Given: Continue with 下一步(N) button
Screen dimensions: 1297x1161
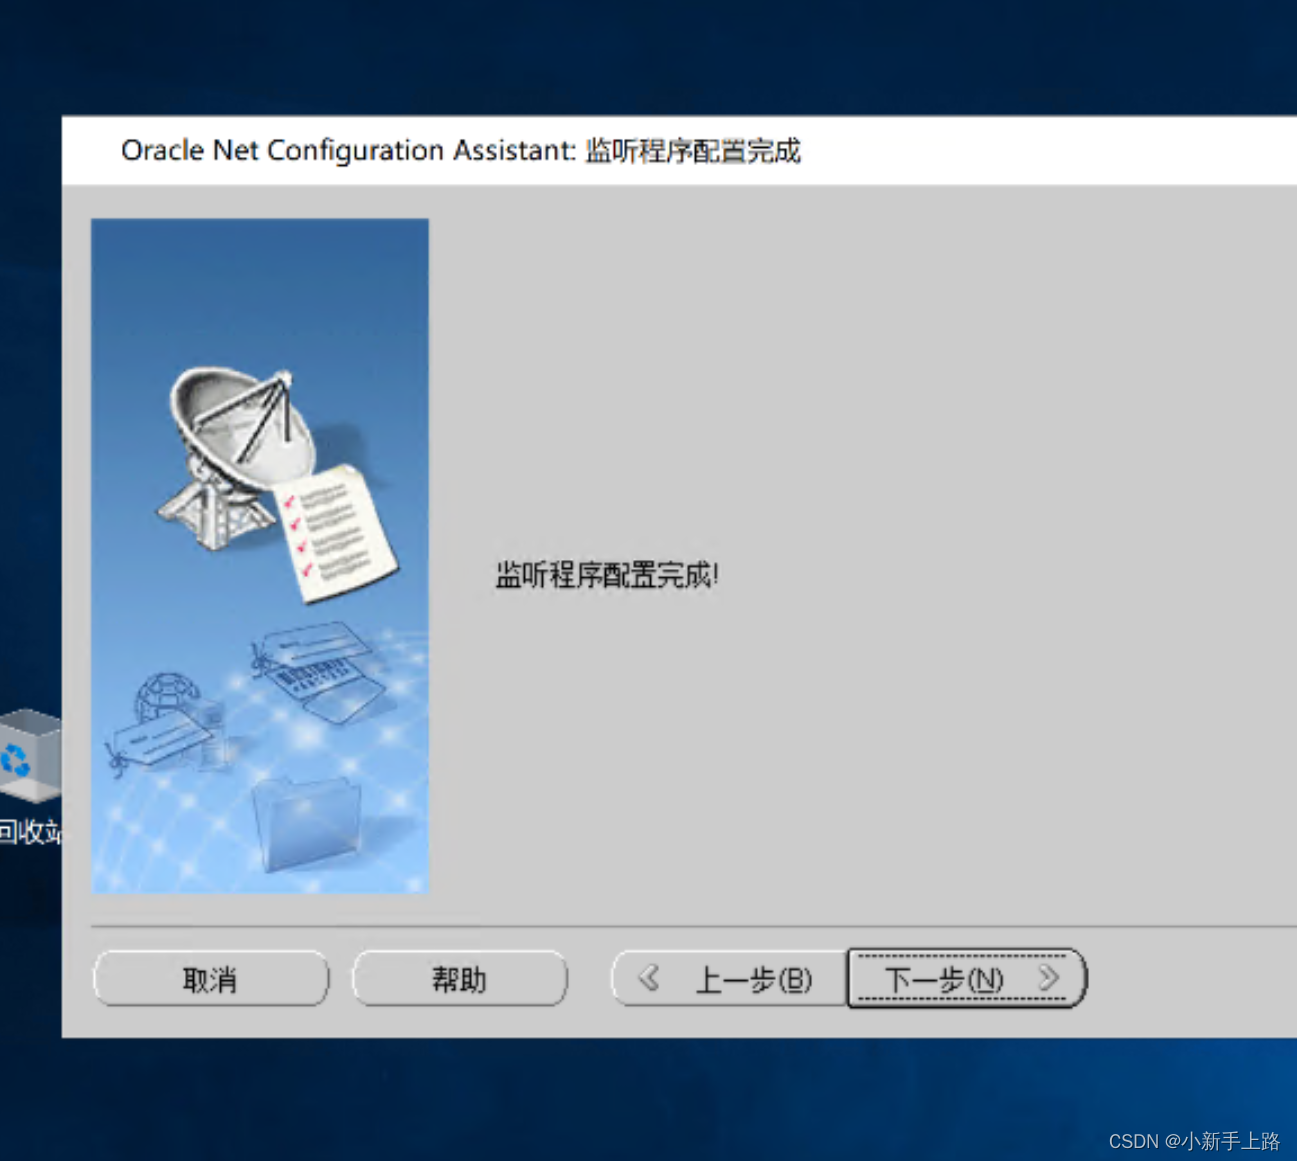Looking at the screenshot, I should coord(966,978).
